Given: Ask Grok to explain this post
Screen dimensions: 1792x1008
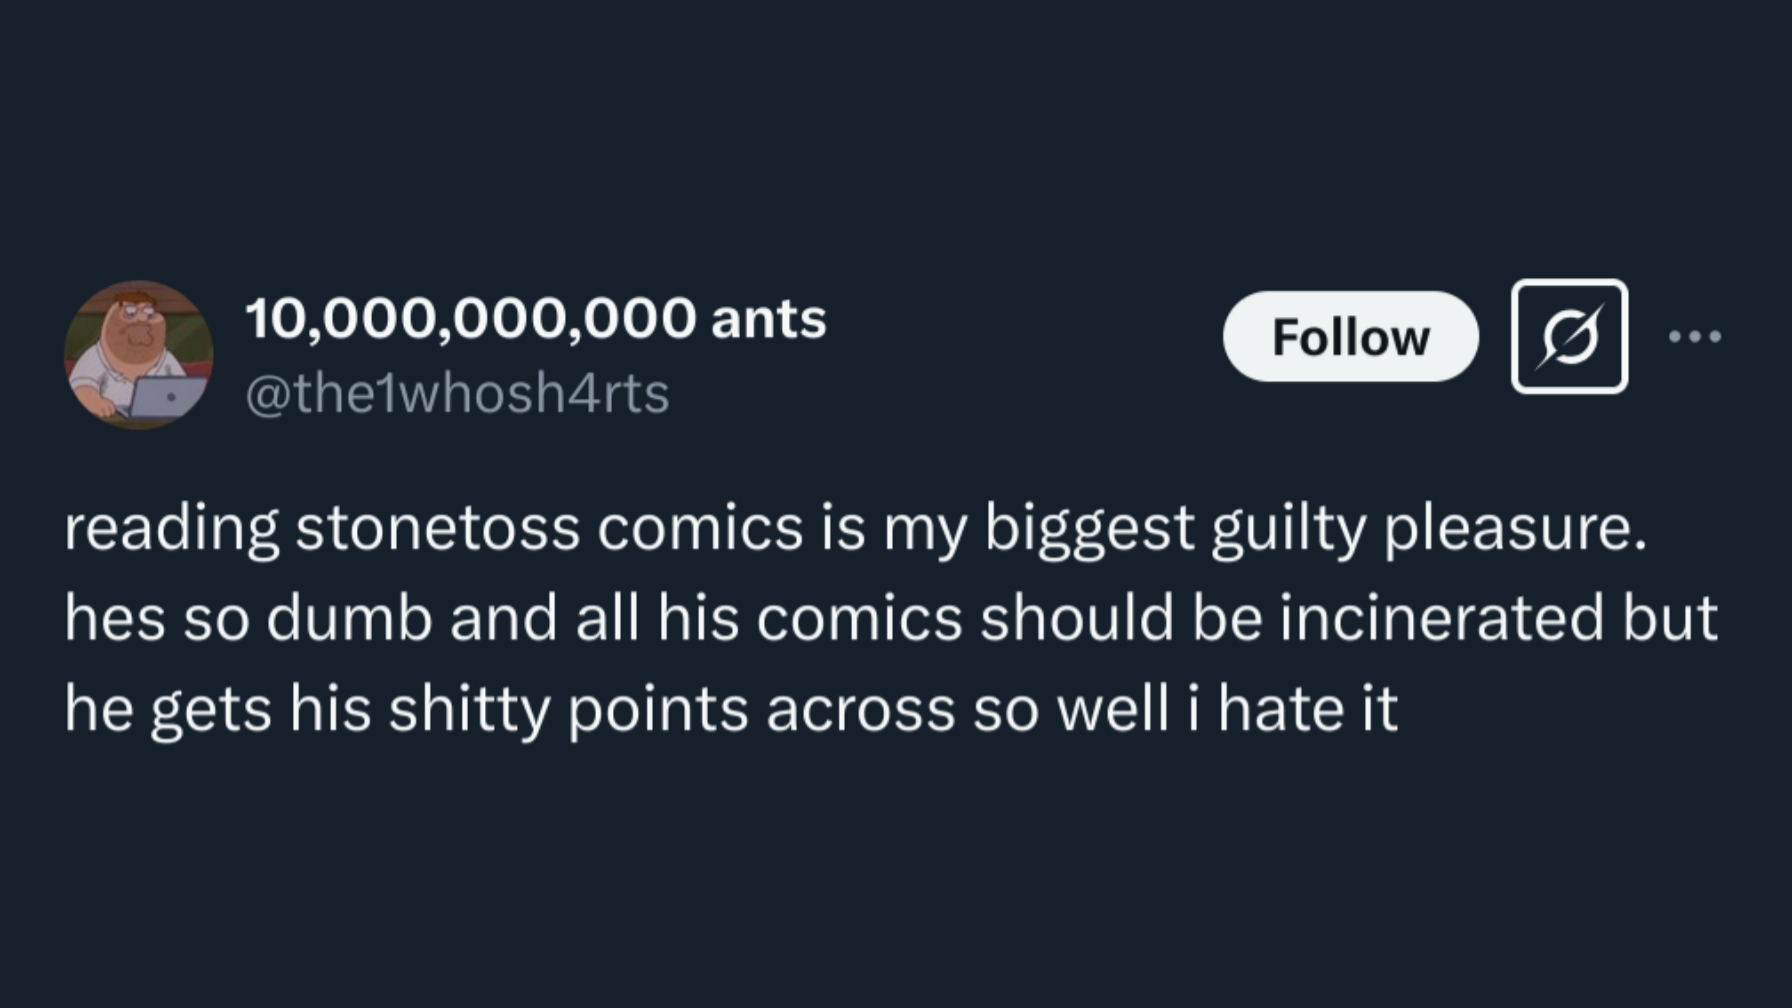Looking at the screenshot, I should coord(1569,337).
